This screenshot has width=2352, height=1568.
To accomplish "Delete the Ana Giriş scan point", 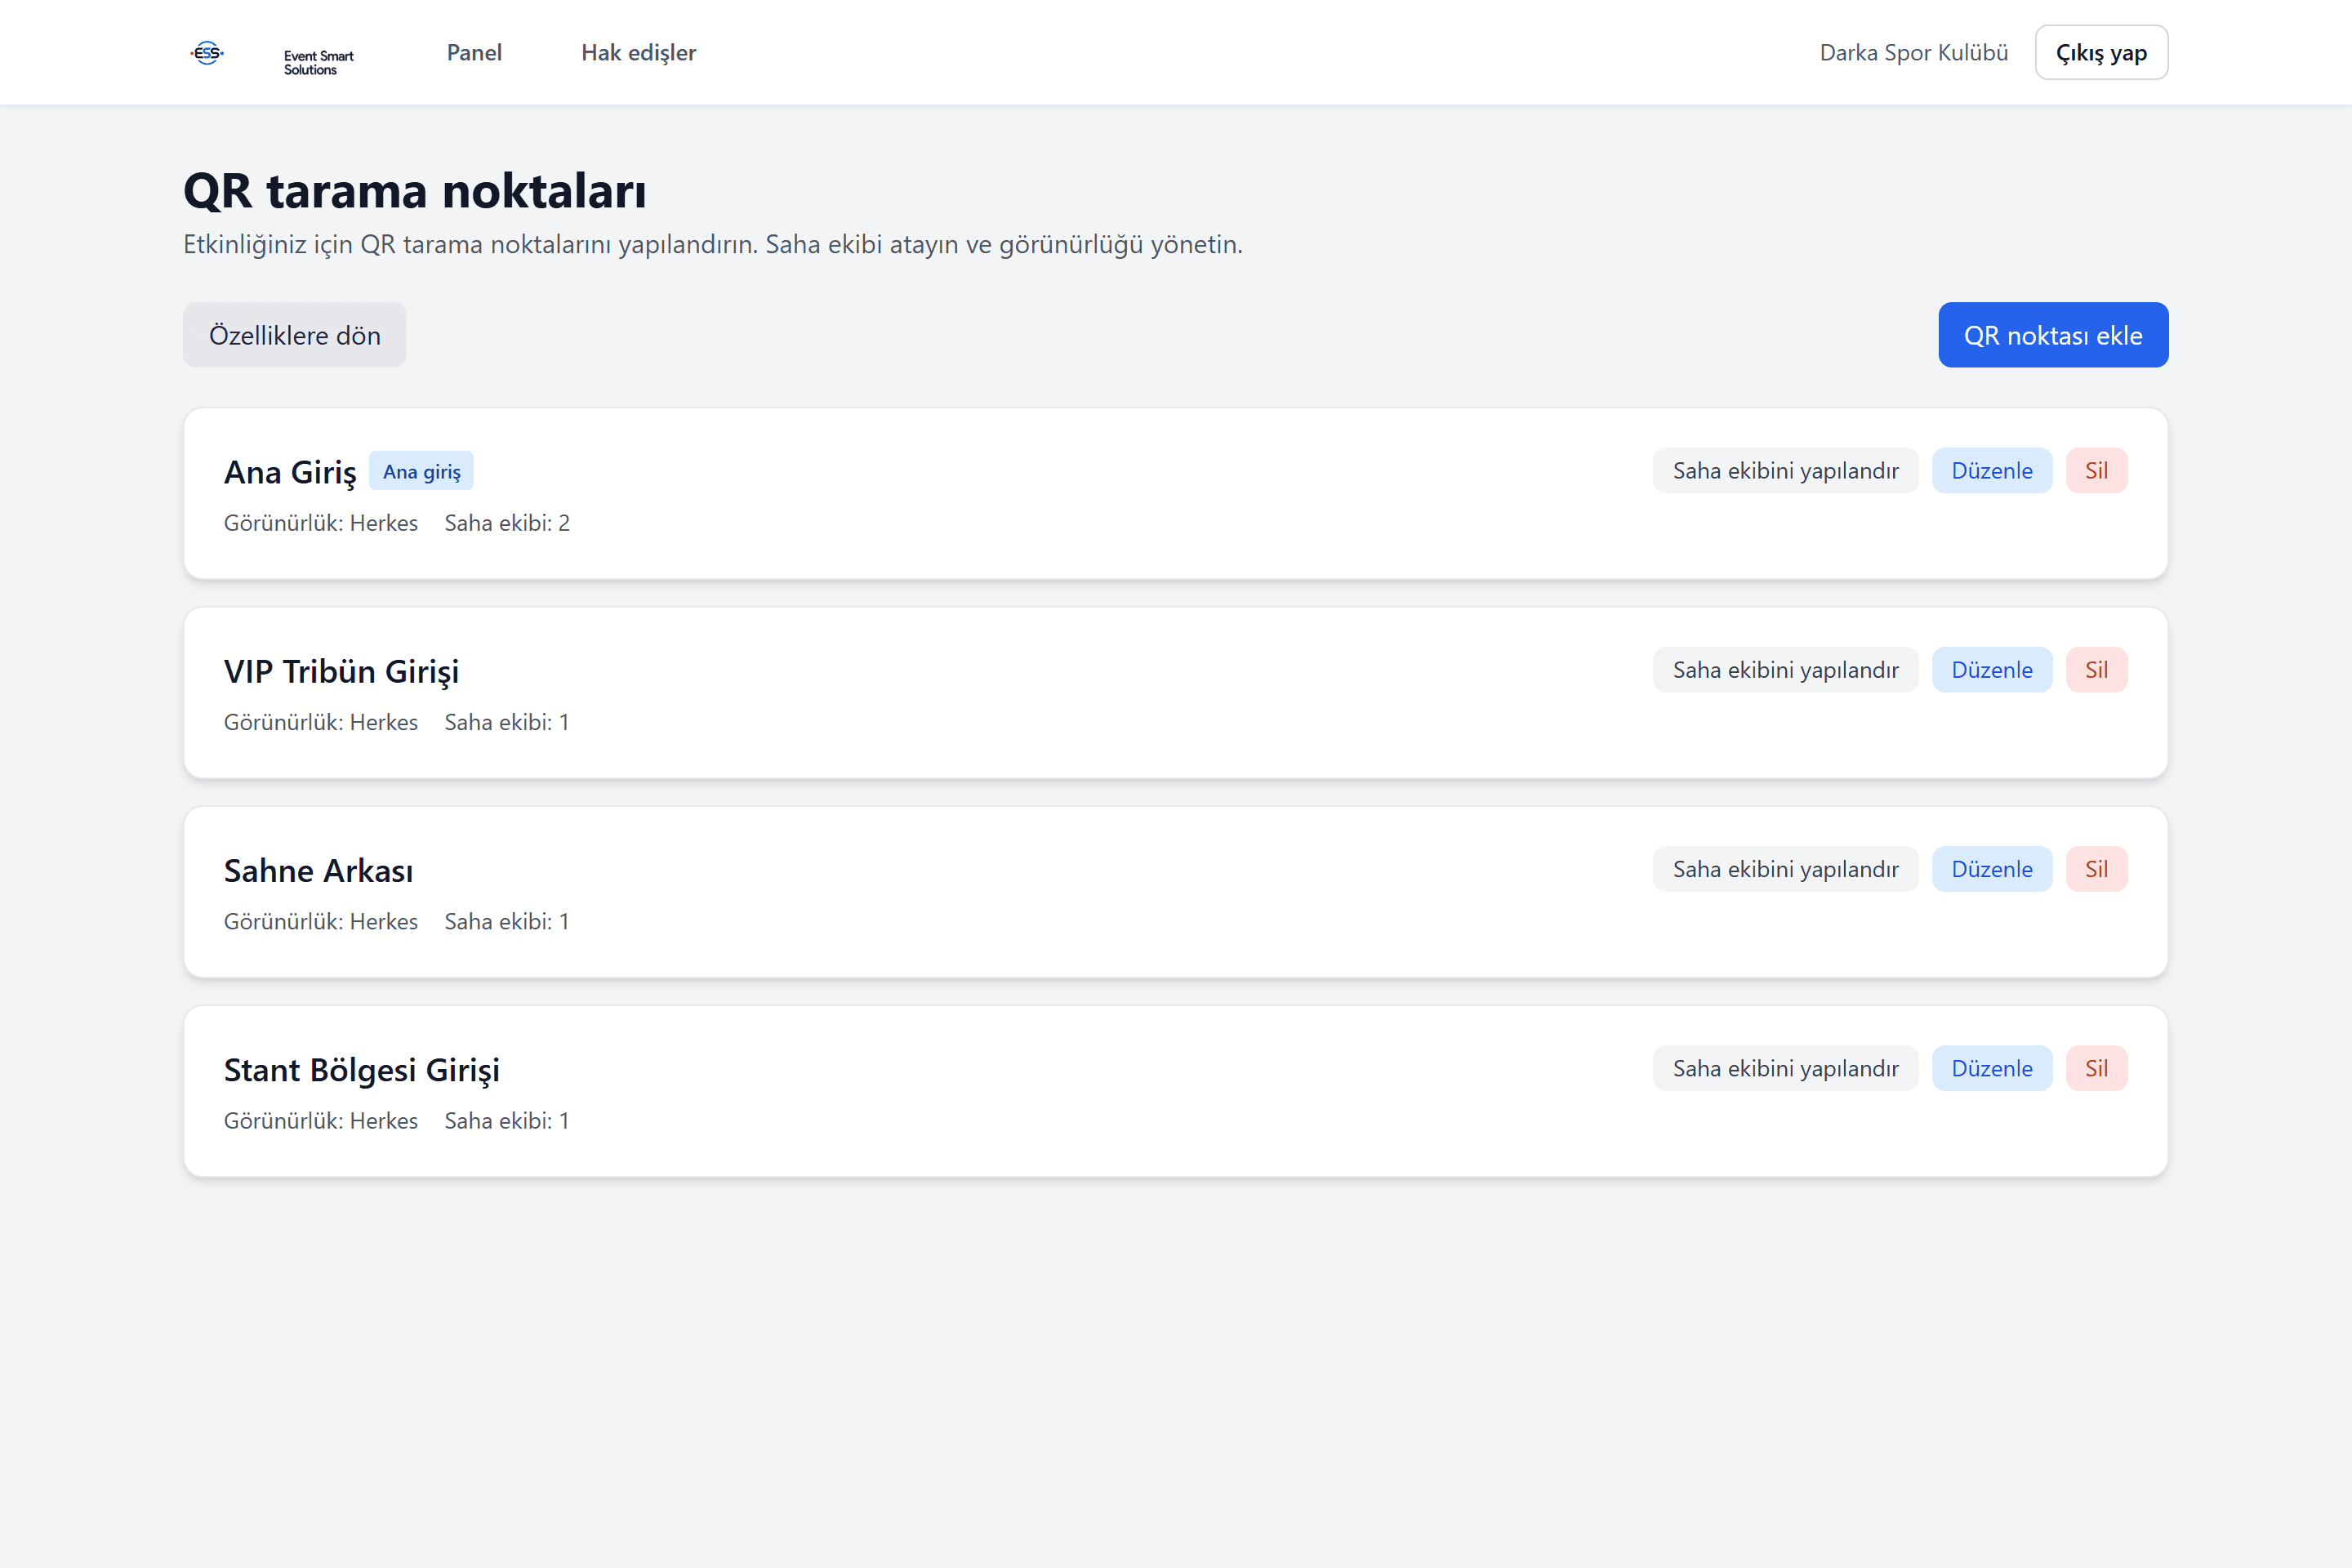I will [x=2096, y=470].
